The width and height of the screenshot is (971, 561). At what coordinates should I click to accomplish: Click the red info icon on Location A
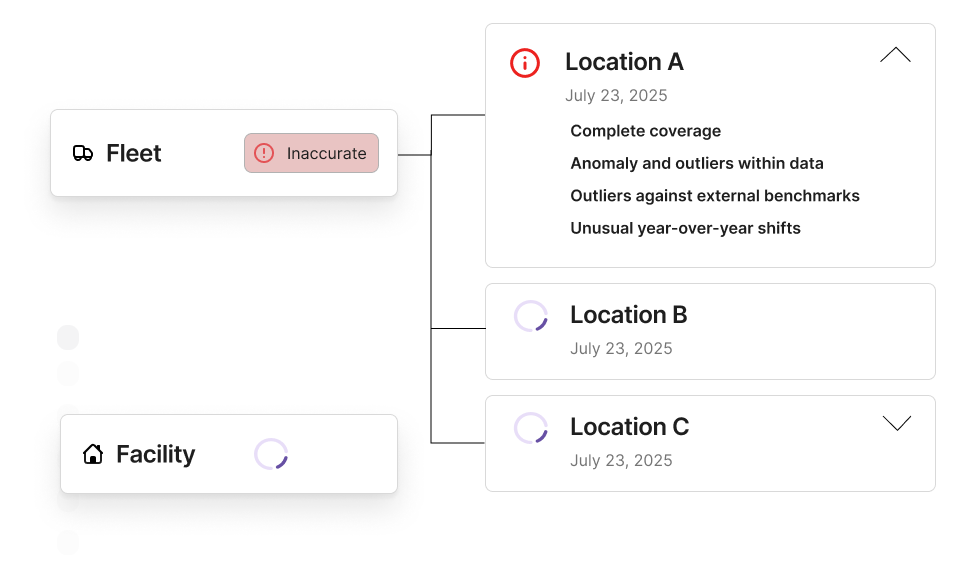pos(525,63)
